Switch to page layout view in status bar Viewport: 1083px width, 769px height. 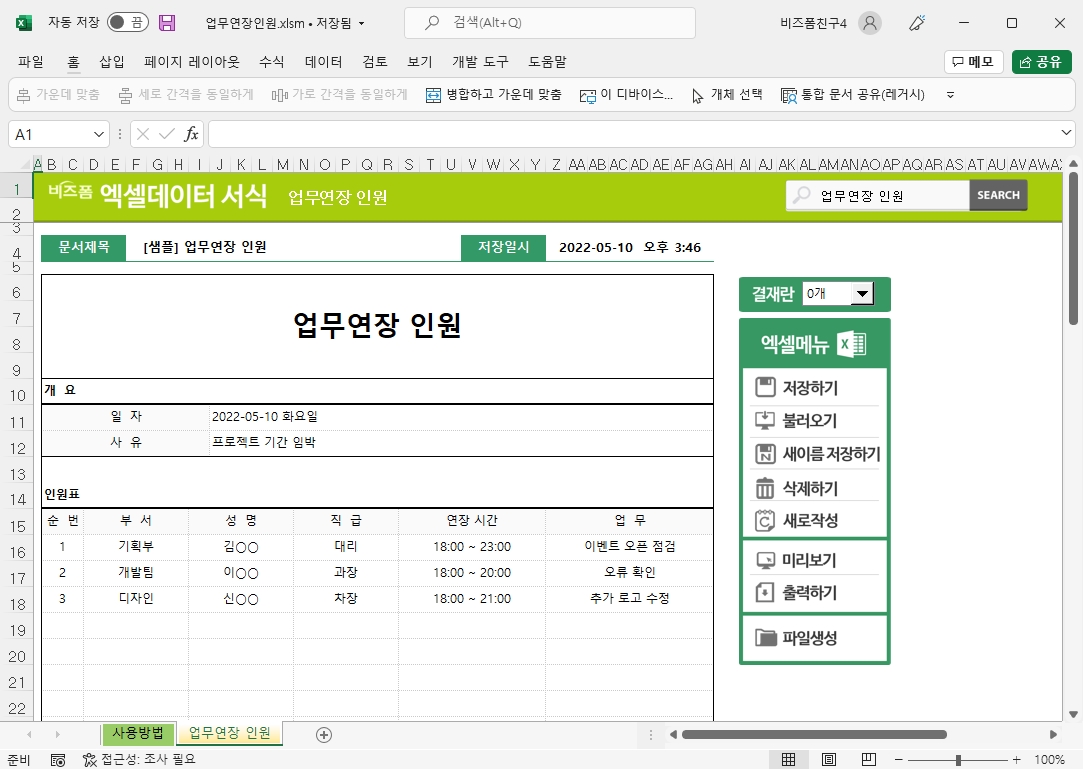pyautogui.click(x=829, y=760)
